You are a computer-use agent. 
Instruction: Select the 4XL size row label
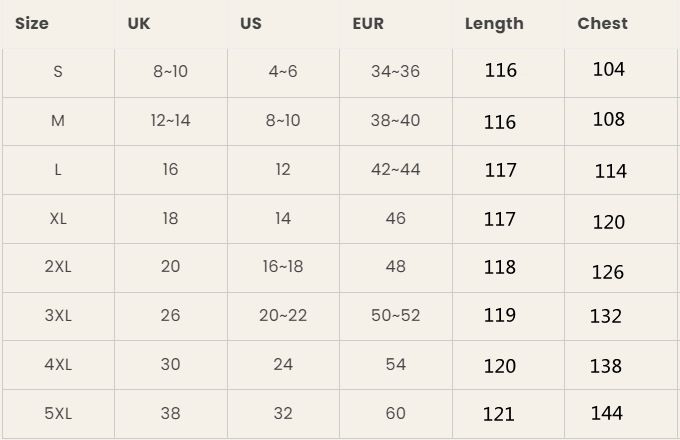click(x=58, y=364)
